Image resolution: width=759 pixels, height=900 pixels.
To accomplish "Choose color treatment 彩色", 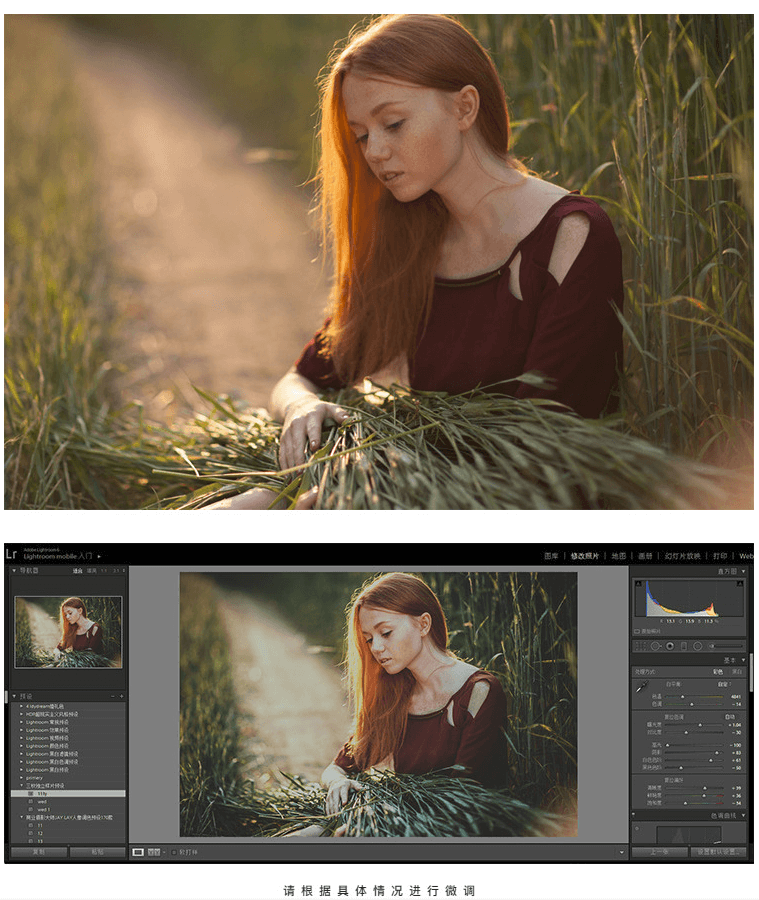I will click(x=718, y=672).
